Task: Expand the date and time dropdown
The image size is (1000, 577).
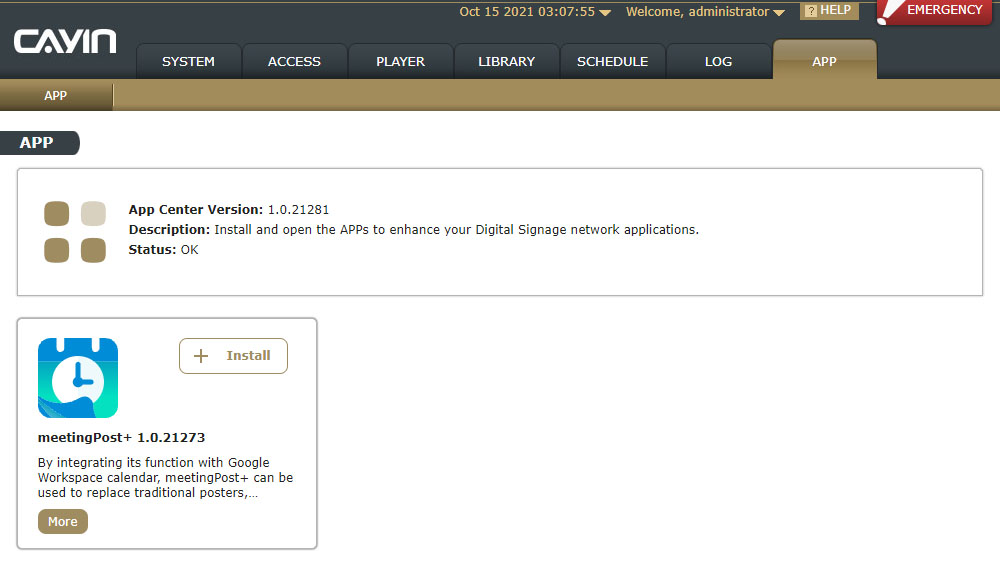Action: pos(605,13)
